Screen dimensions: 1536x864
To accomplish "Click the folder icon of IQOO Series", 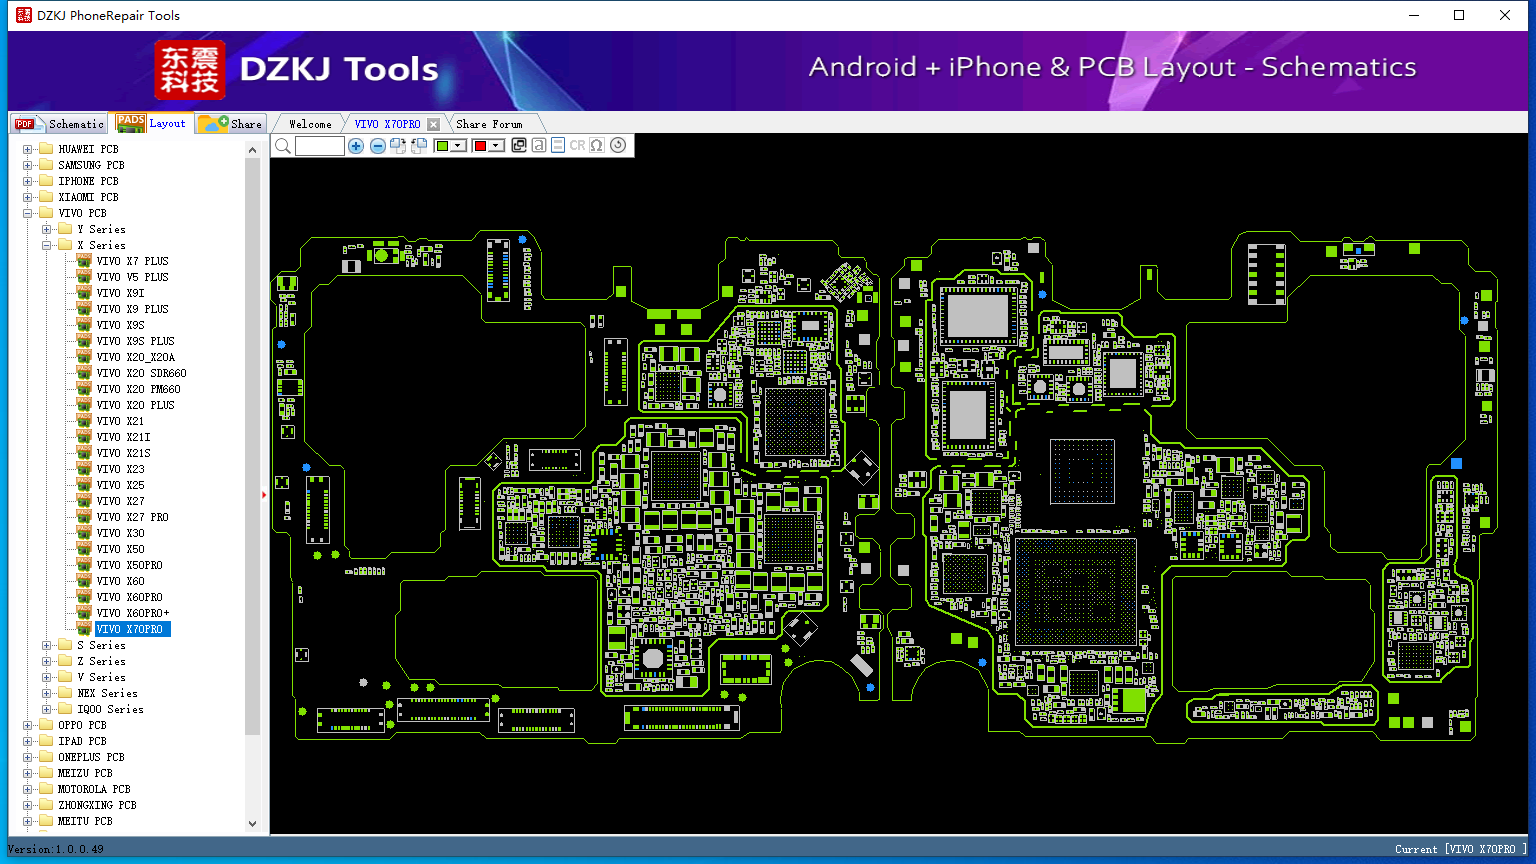I will click(x=65, y=709).
